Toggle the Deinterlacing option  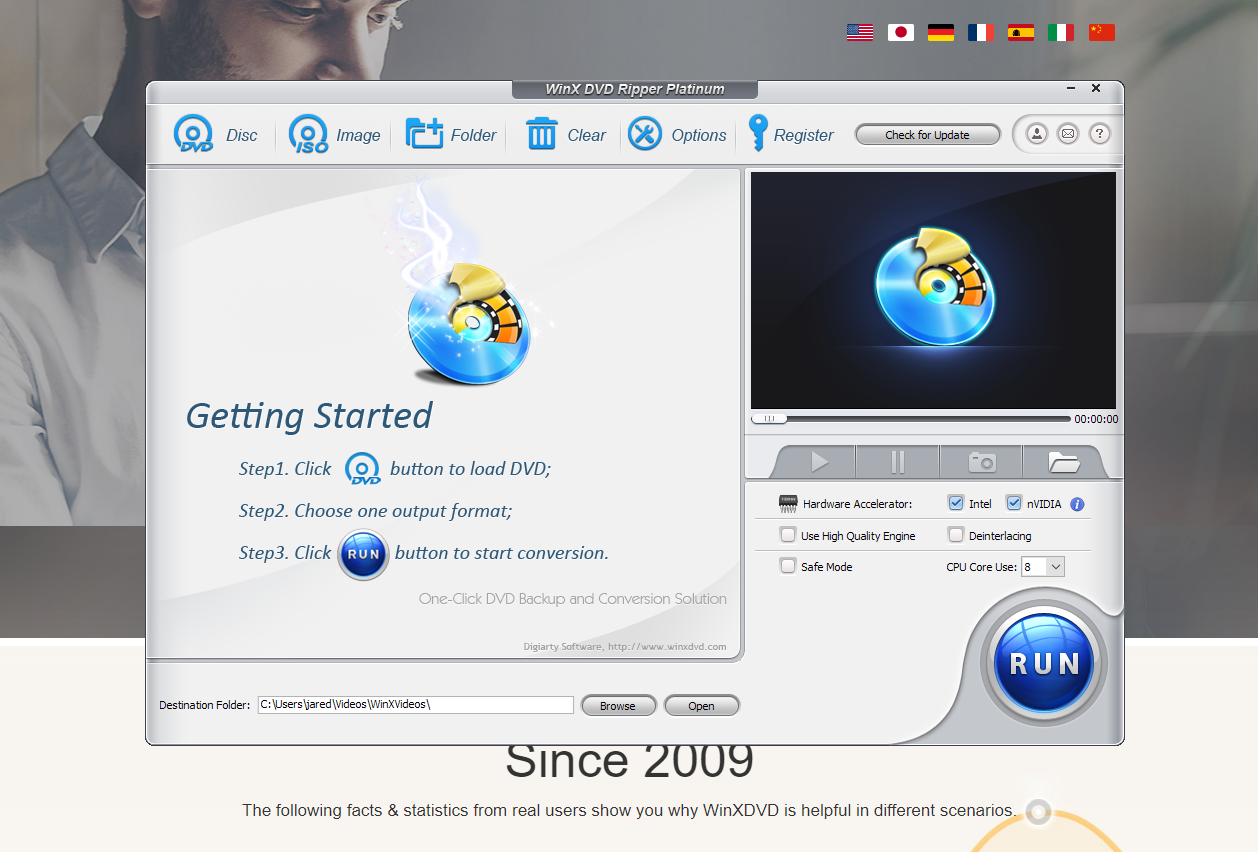point(956,535)
